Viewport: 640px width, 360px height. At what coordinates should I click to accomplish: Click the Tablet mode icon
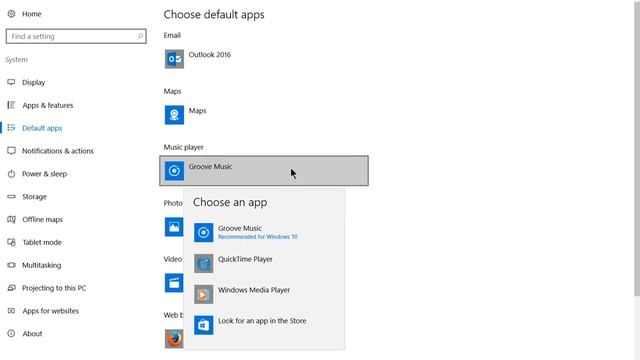pos(11,242)
